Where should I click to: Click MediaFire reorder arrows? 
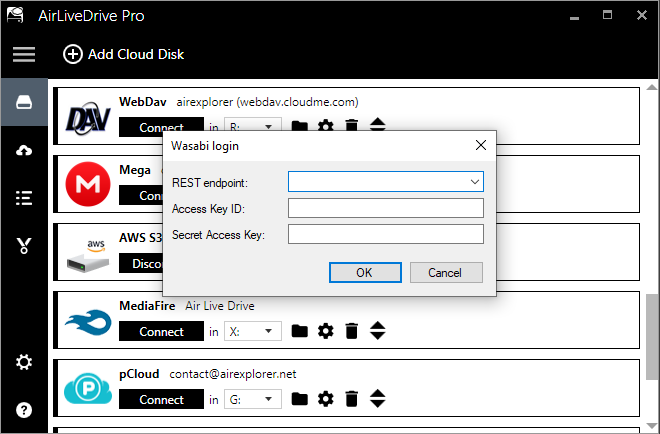(378, 330)
